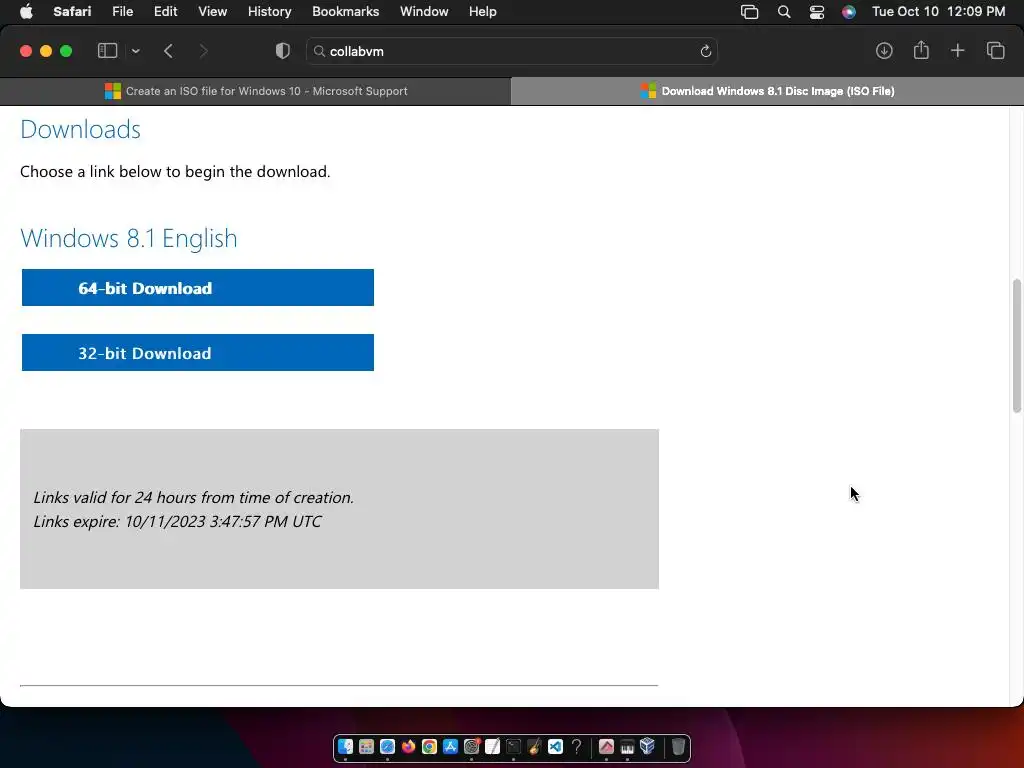Open Safari from the Dock
The height and width of the screenshot is (768, 1024).
[x=387, y=746]
